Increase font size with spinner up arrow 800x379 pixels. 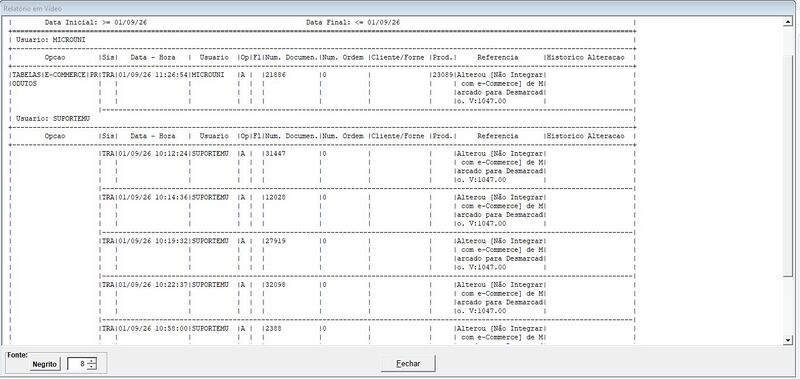[91, 361]
